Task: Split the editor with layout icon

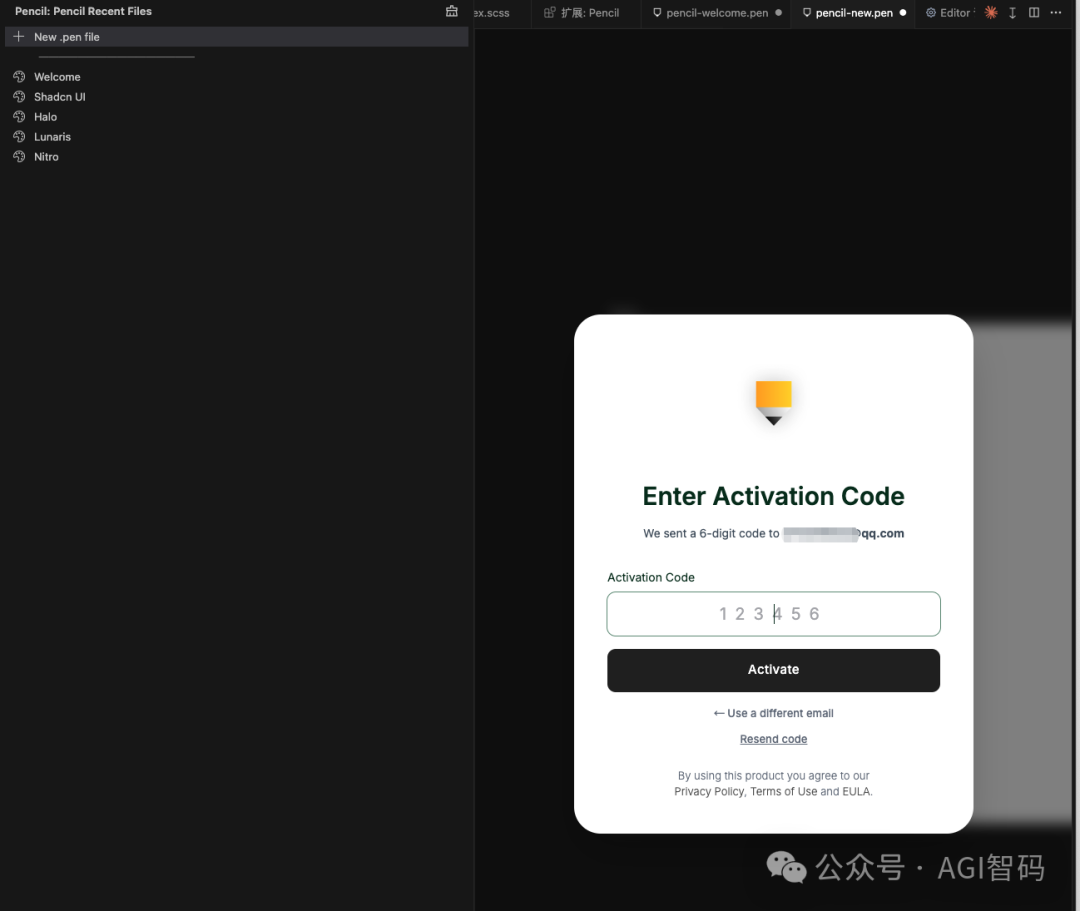Action: pyautogui.click(x=1034, y=12)
